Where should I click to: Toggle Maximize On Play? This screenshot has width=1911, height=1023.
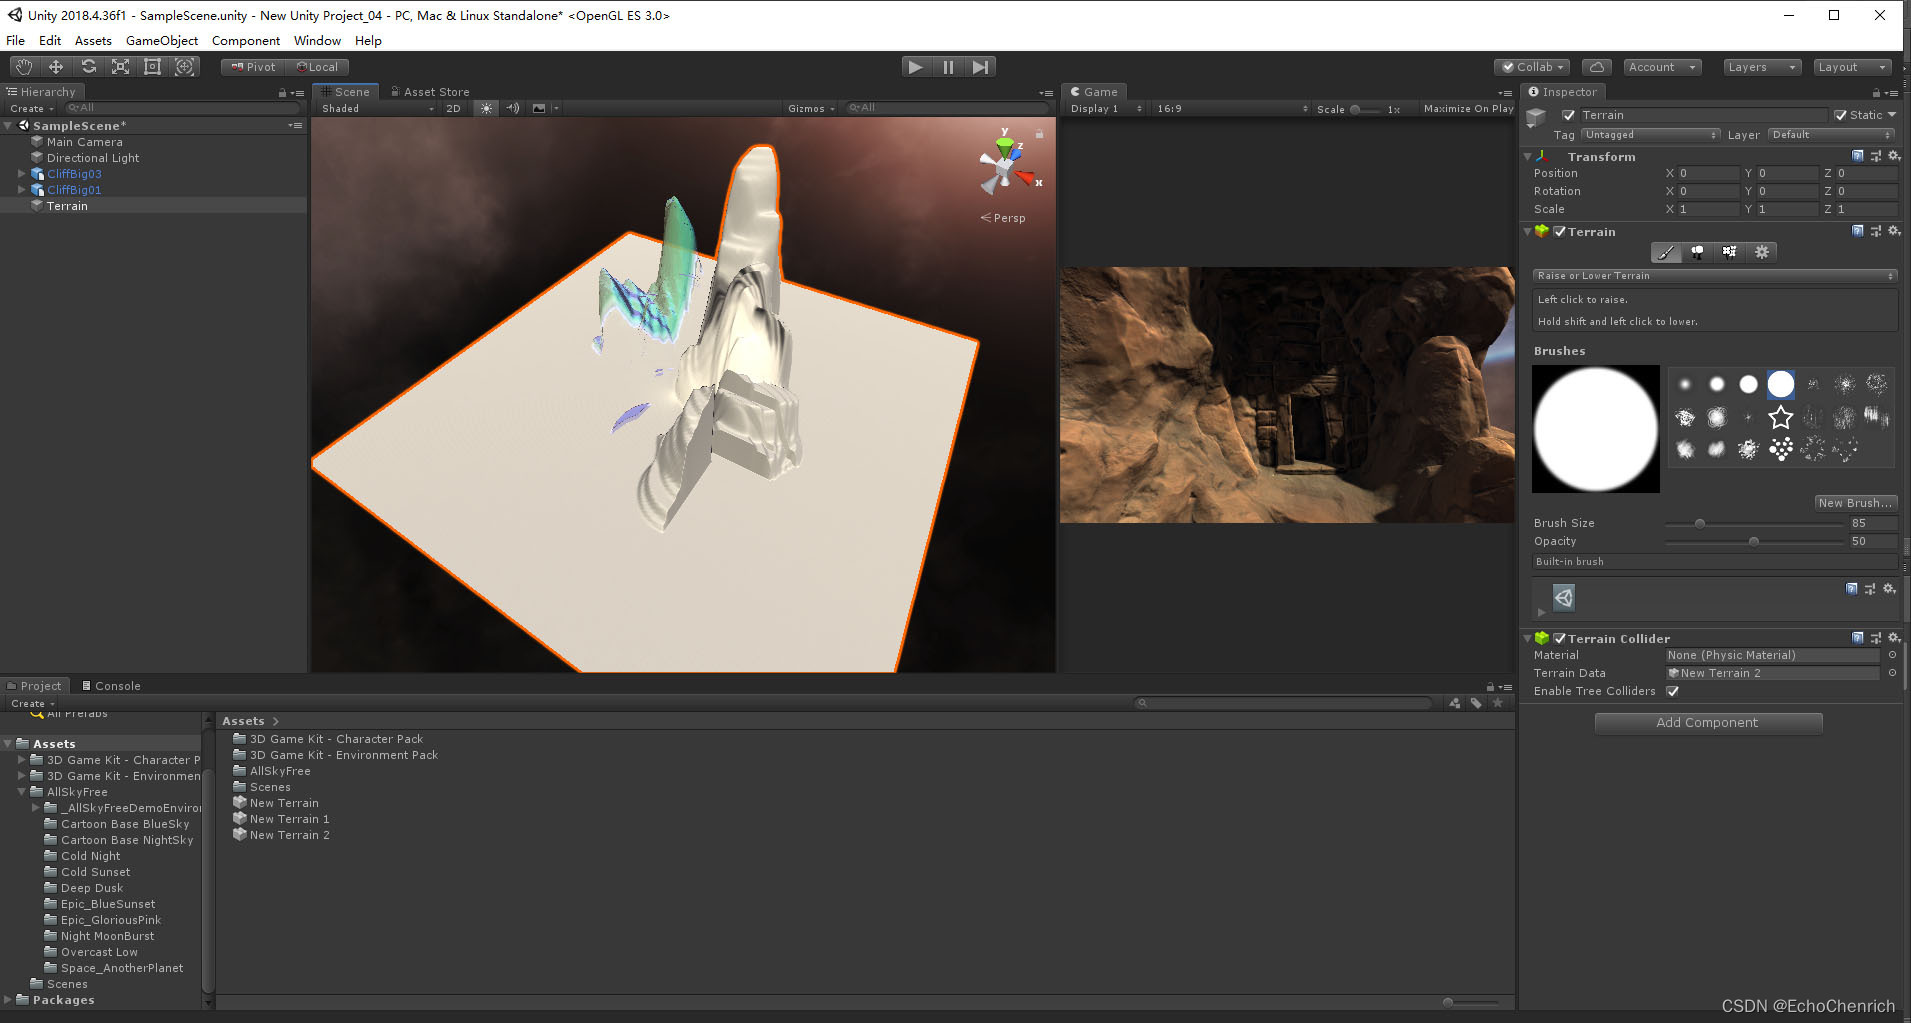click(1468, 108)
